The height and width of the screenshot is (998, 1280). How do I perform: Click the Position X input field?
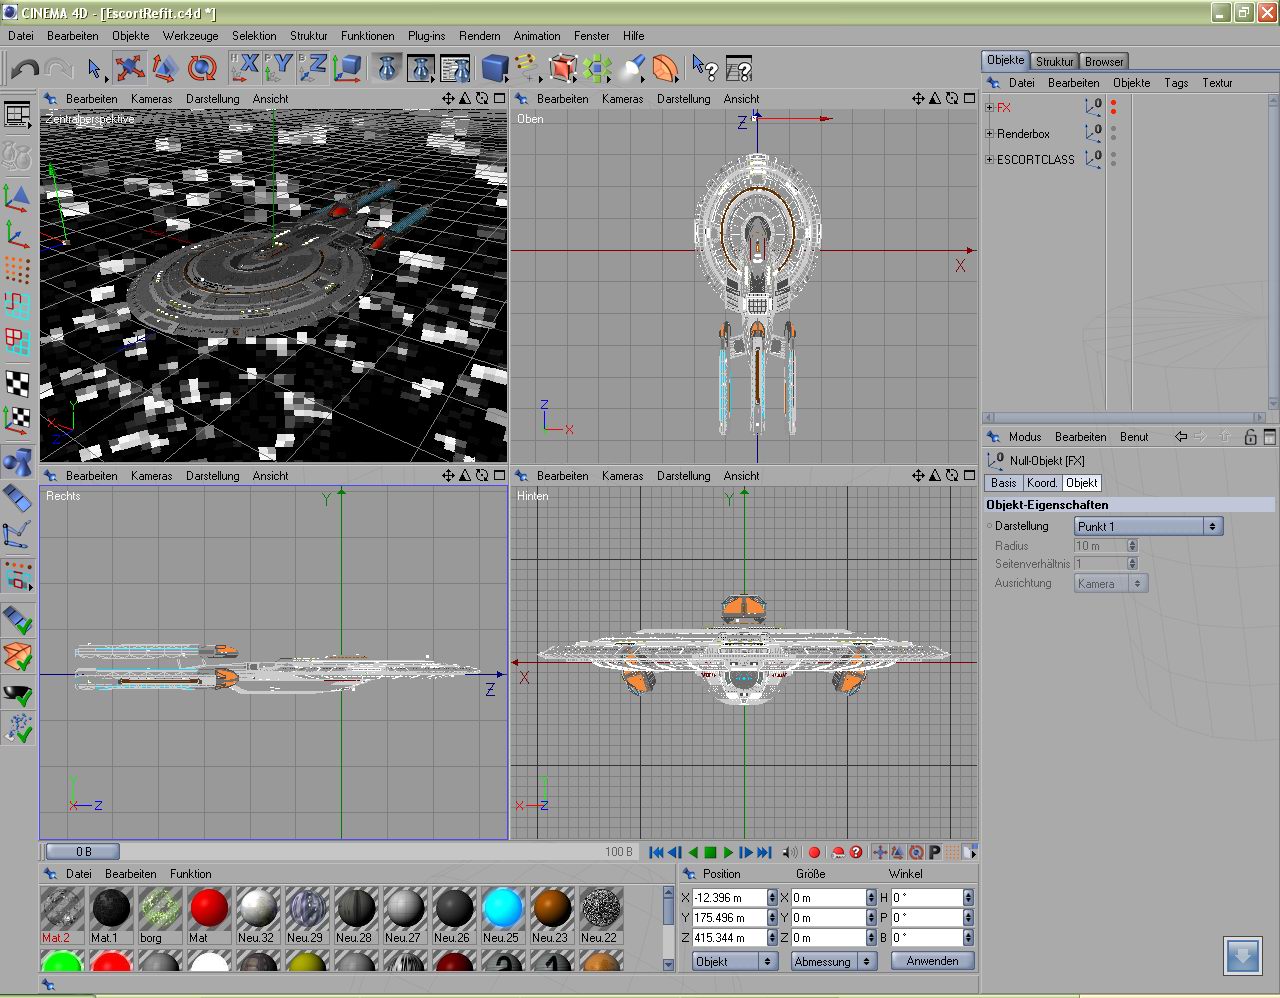click(728, 898)
